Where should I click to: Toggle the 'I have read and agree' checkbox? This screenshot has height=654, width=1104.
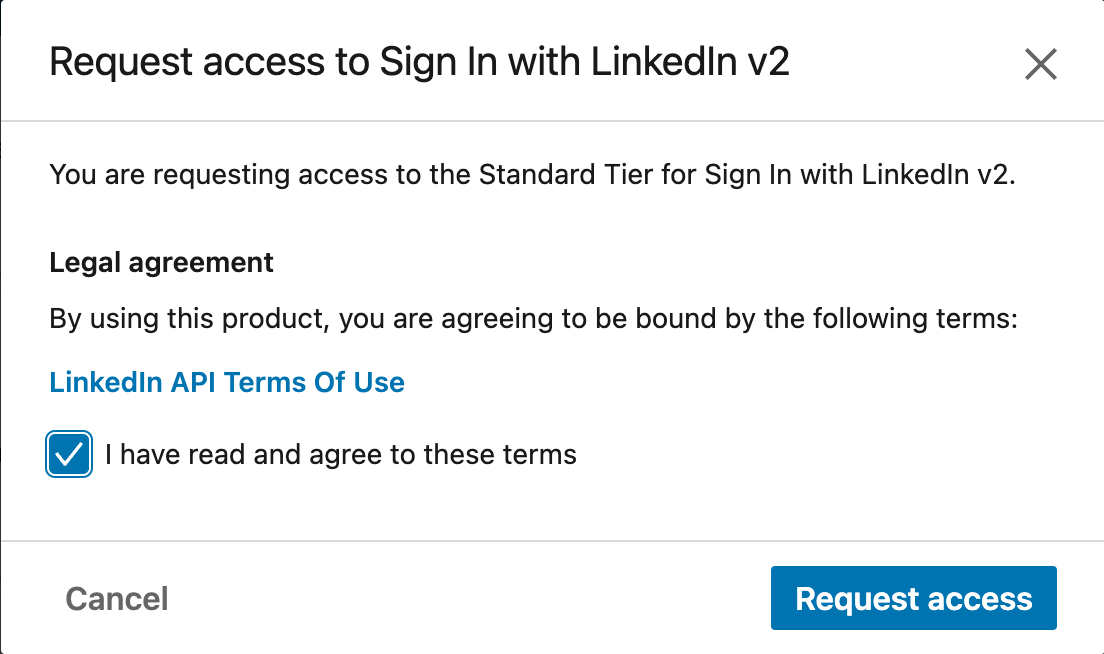pos(68,454)
